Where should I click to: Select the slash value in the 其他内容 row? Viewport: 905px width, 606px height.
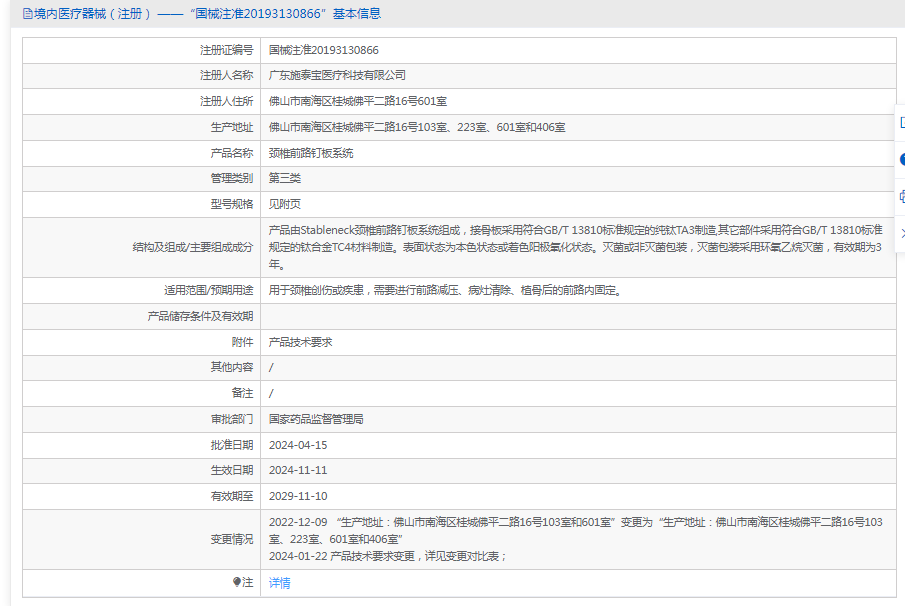coord(271,368)
